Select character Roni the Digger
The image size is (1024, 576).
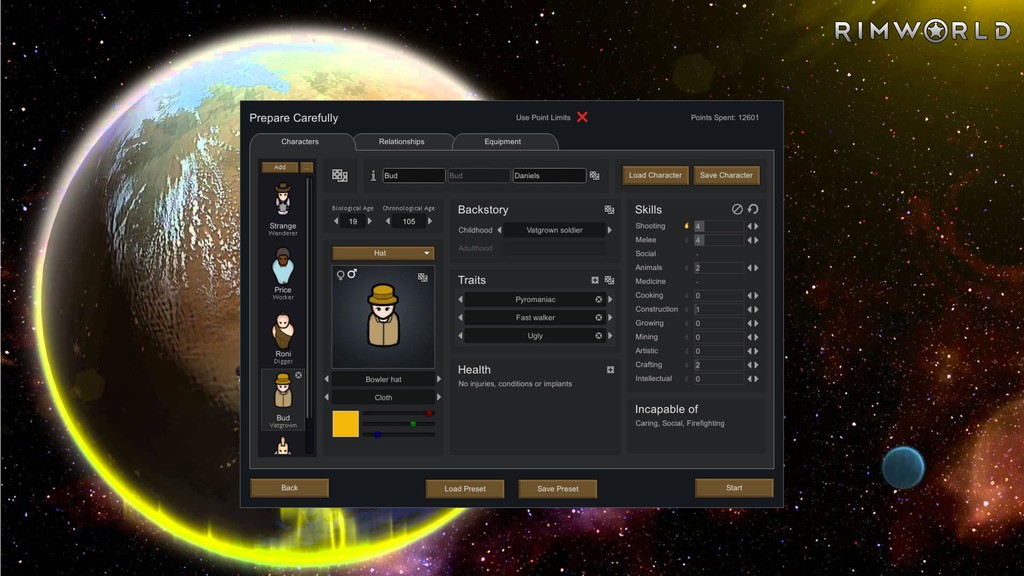(x=283, y=337)
